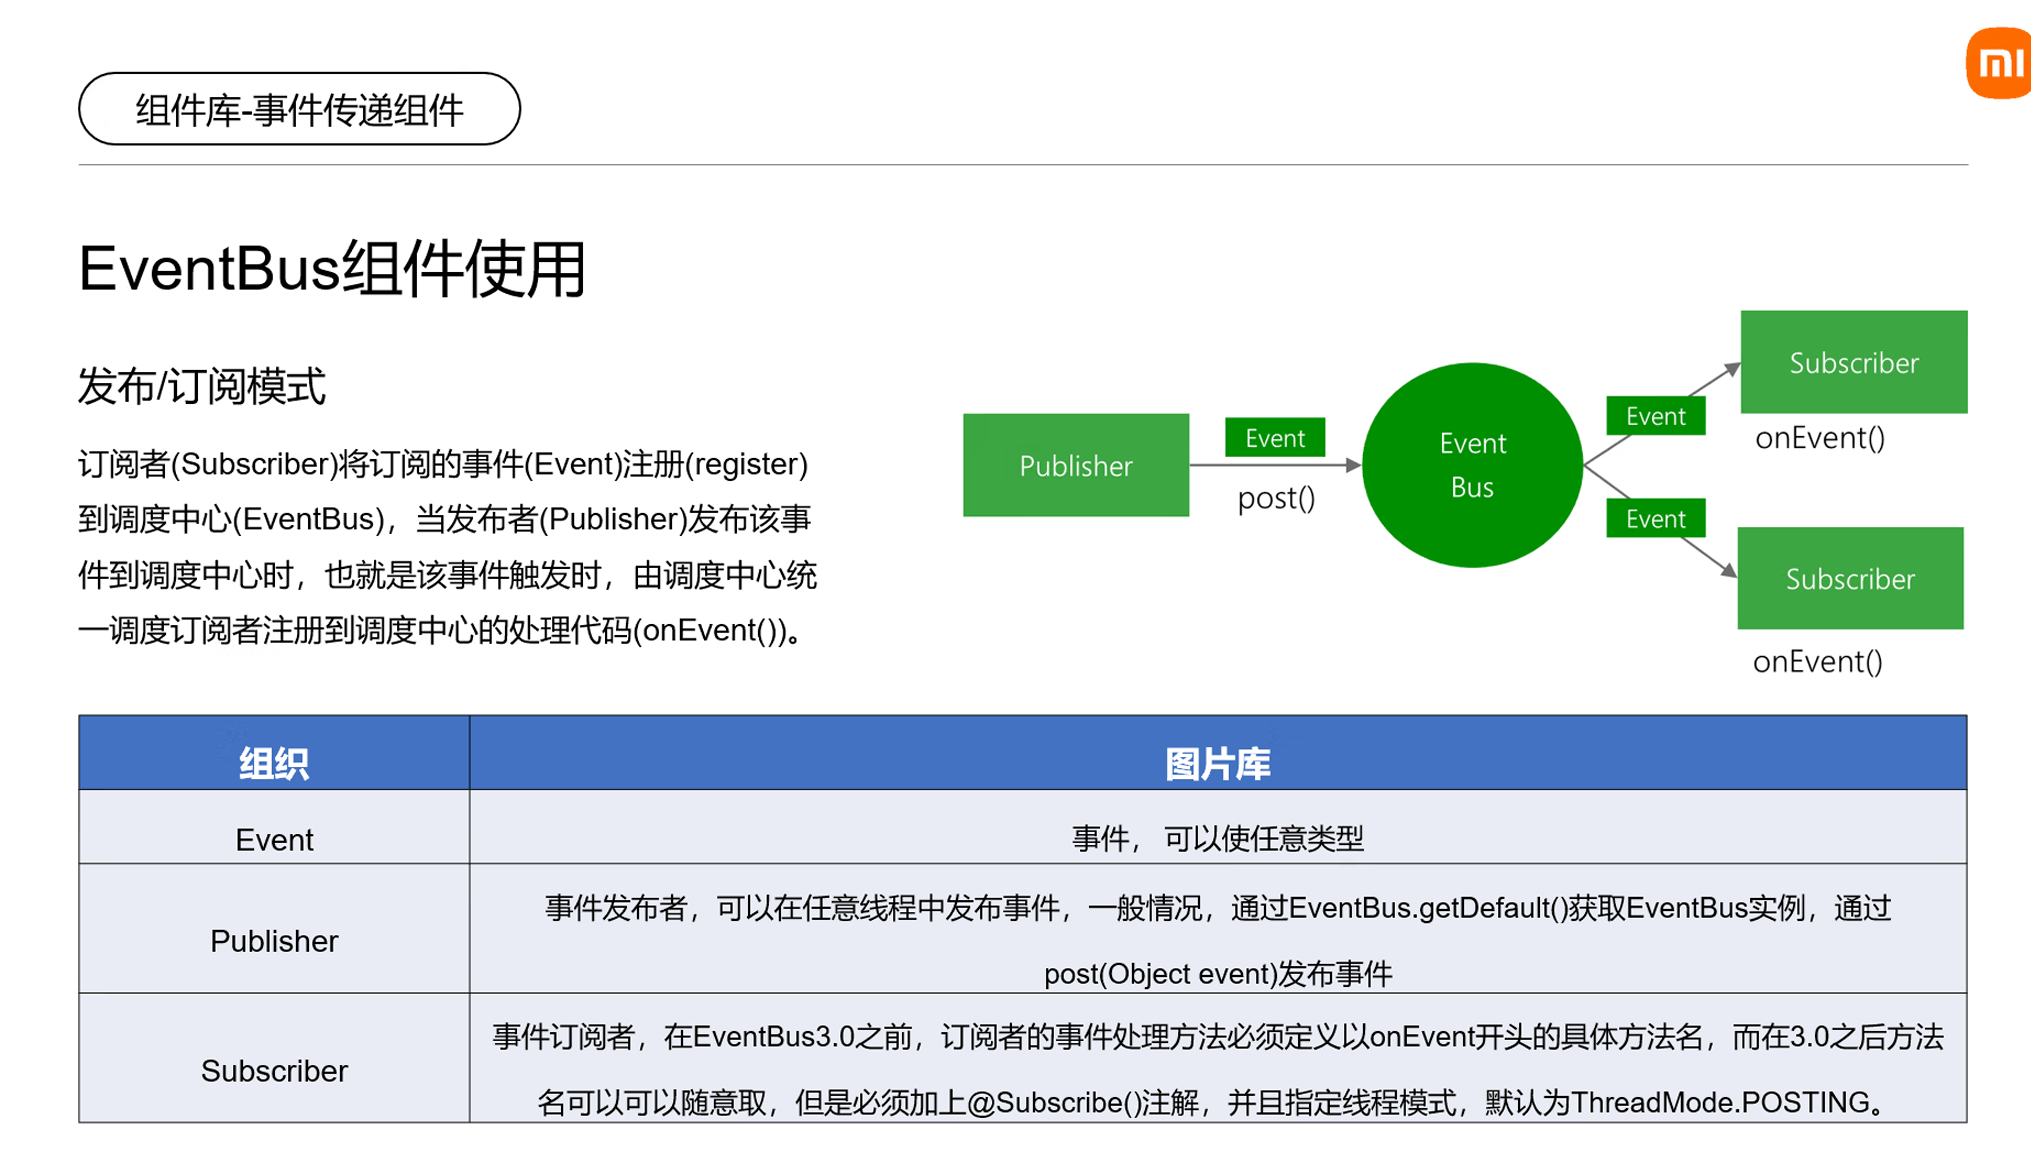
Task: Click the Event row in the table
Action: (x=273, y=839)
